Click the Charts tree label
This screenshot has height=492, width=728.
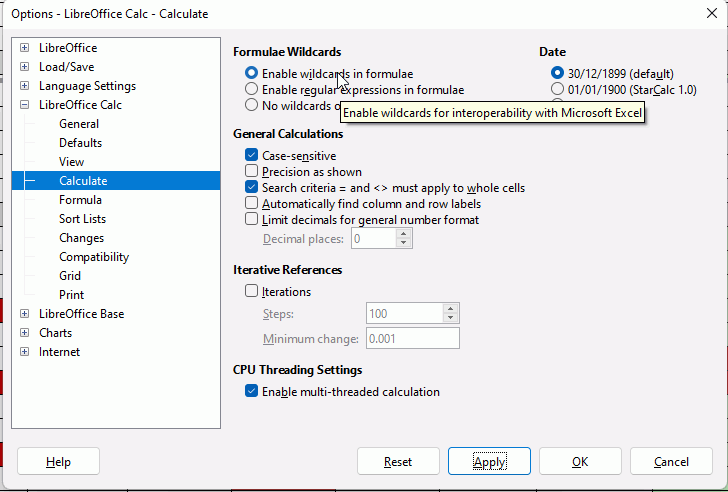coord(55,333)
